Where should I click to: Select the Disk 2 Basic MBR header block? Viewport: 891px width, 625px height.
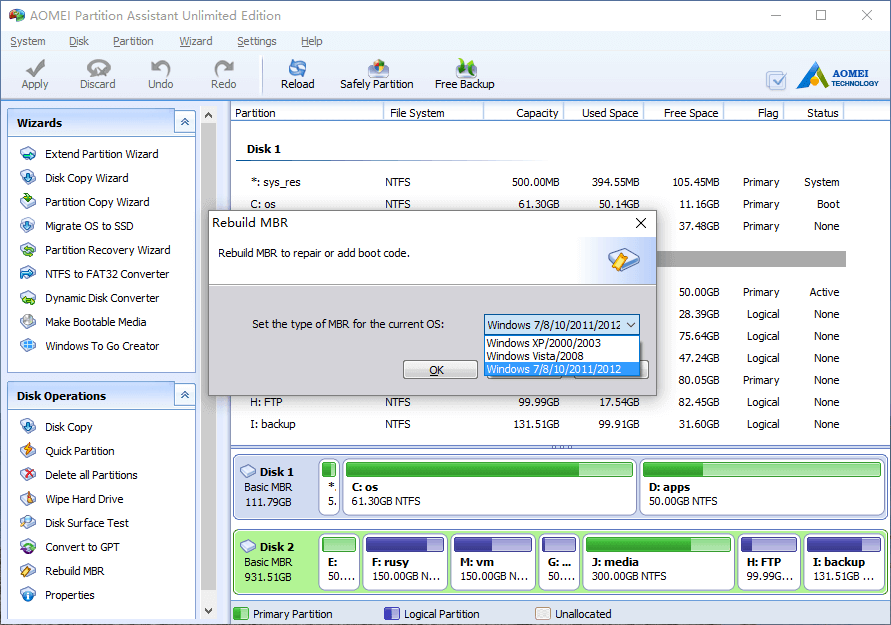click(277, 562)
